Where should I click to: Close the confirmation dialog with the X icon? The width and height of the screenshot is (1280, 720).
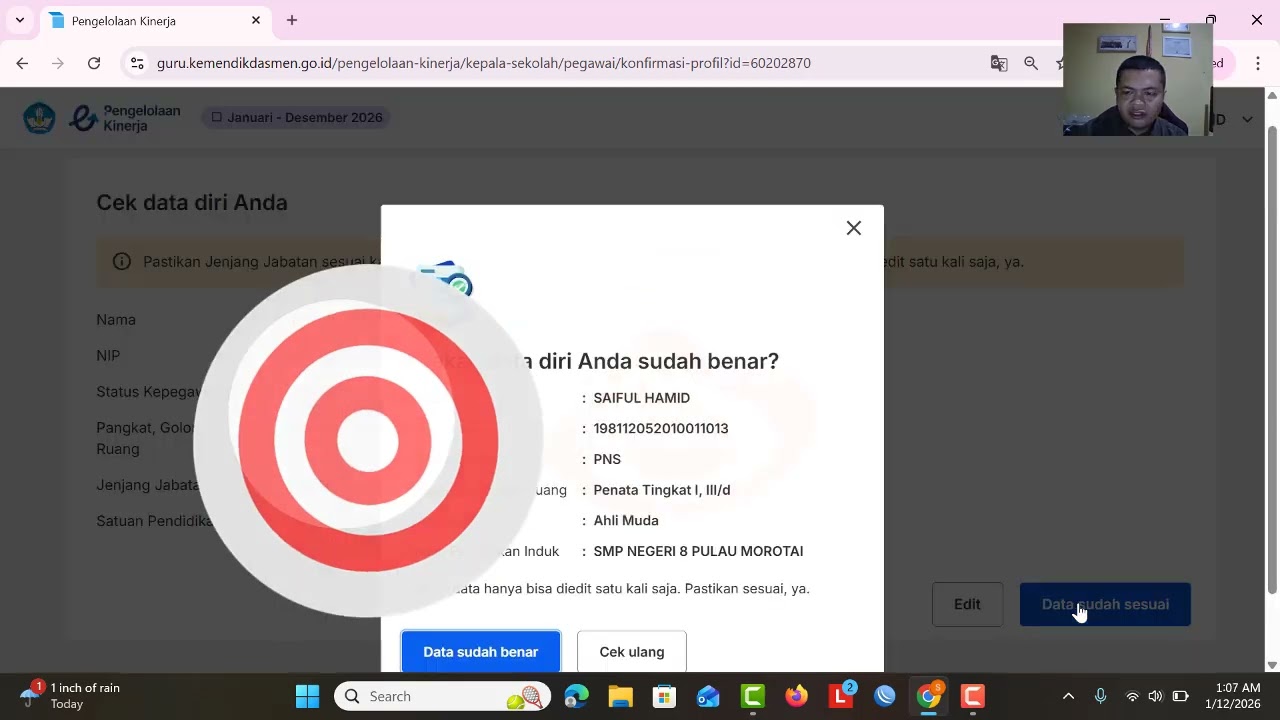tap(853, 228)
